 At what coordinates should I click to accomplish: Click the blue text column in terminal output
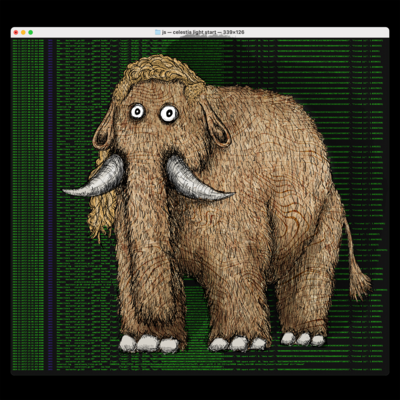(50, 204)
